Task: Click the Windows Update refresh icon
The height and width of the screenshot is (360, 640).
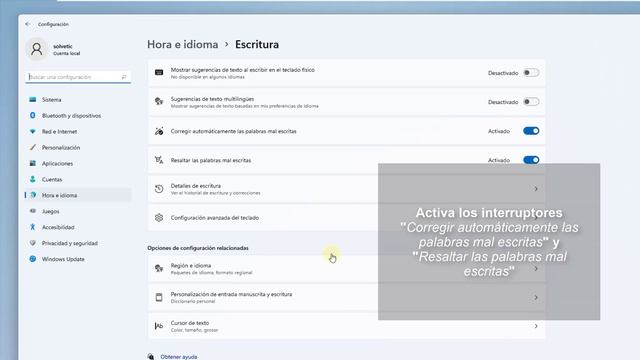Action: pyautogui.click(x=33, y=259)
